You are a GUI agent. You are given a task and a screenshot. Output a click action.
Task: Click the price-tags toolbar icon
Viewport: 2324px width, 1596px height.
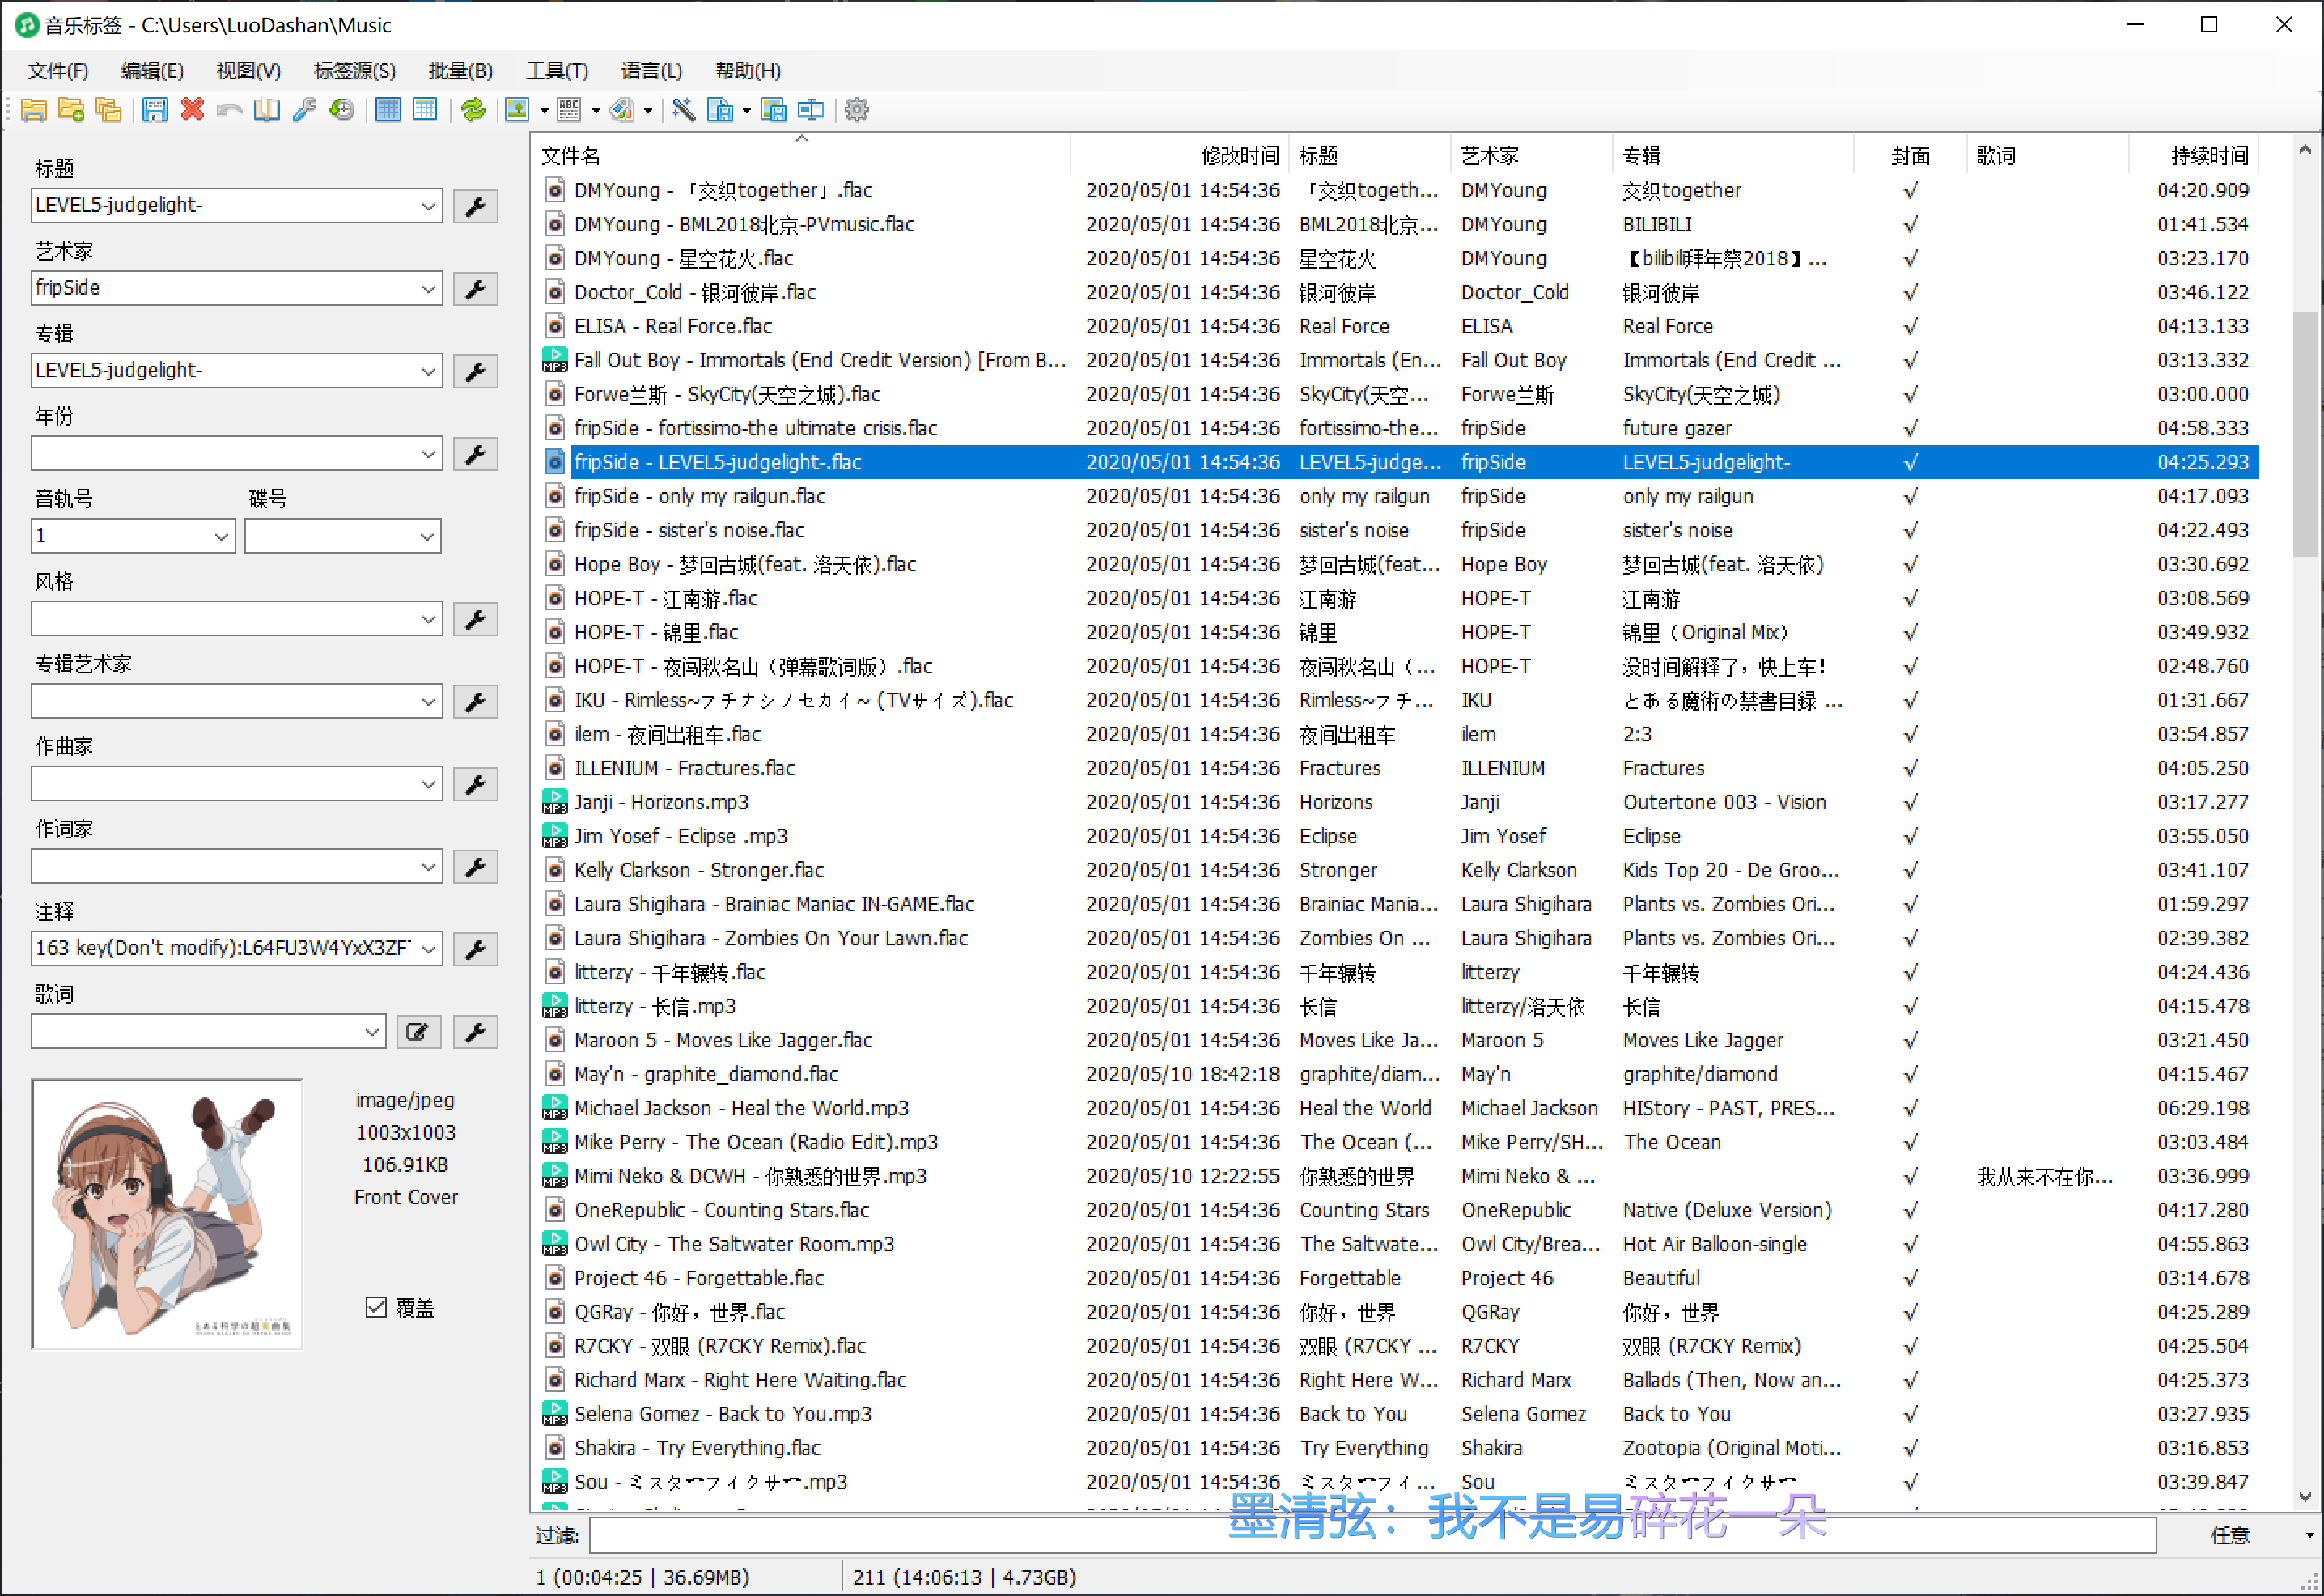622,110
